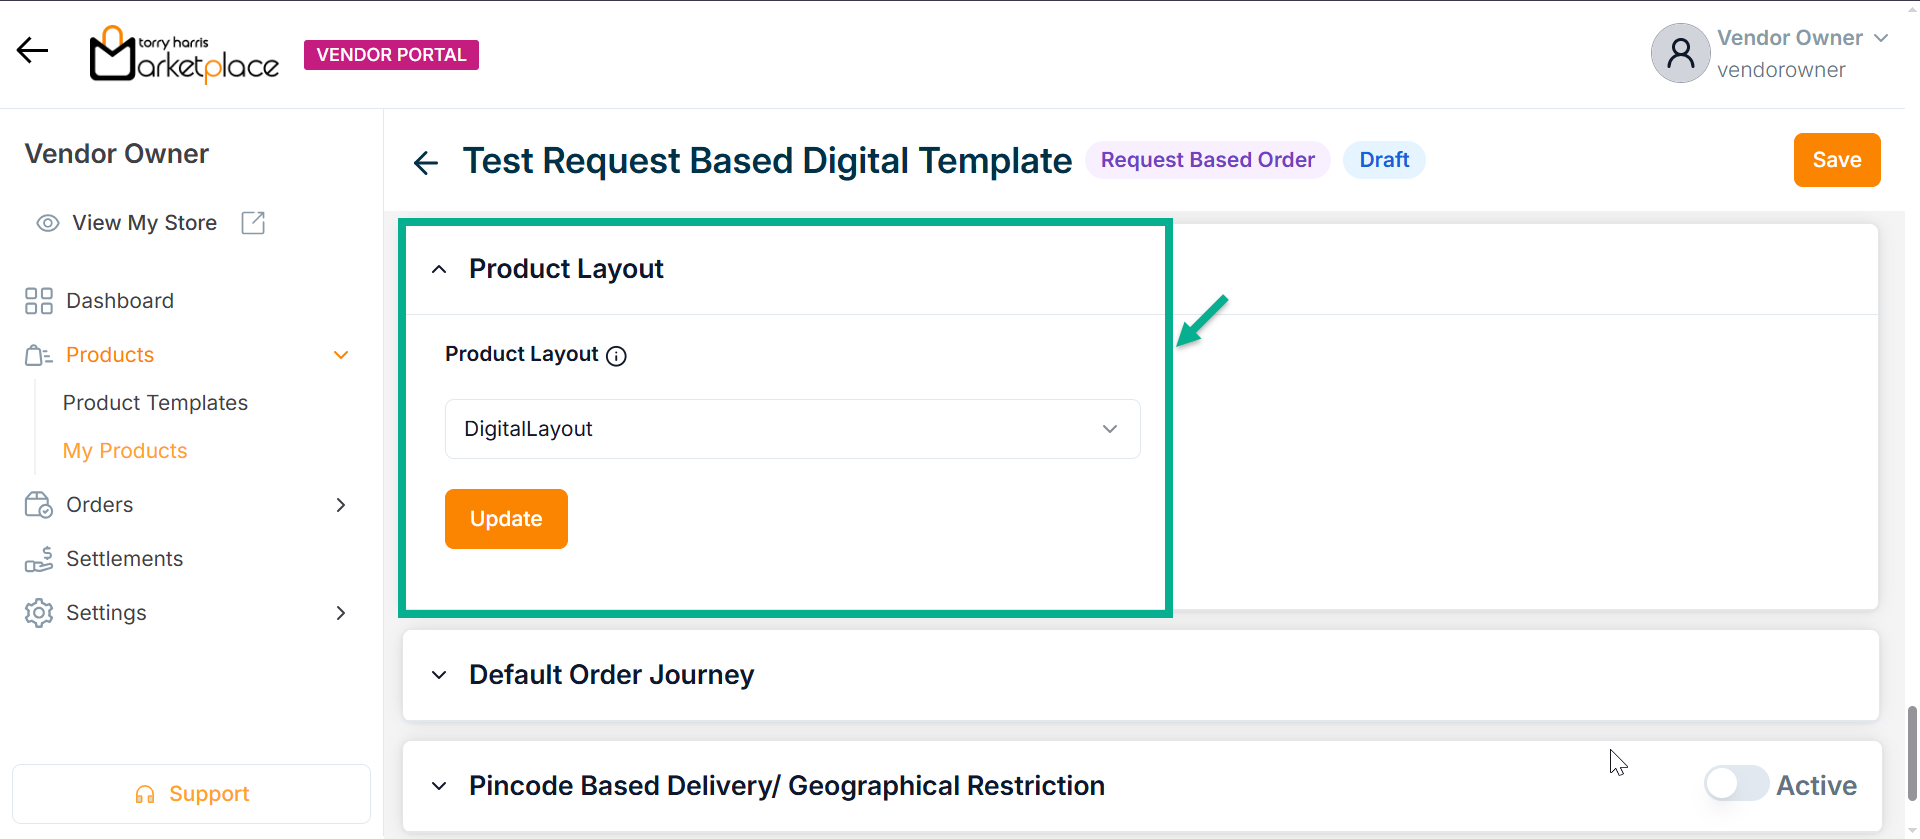Click the external link icon beside View My Store
The height and width of the screenshot is (839, 1920).
tap(253, 223)
